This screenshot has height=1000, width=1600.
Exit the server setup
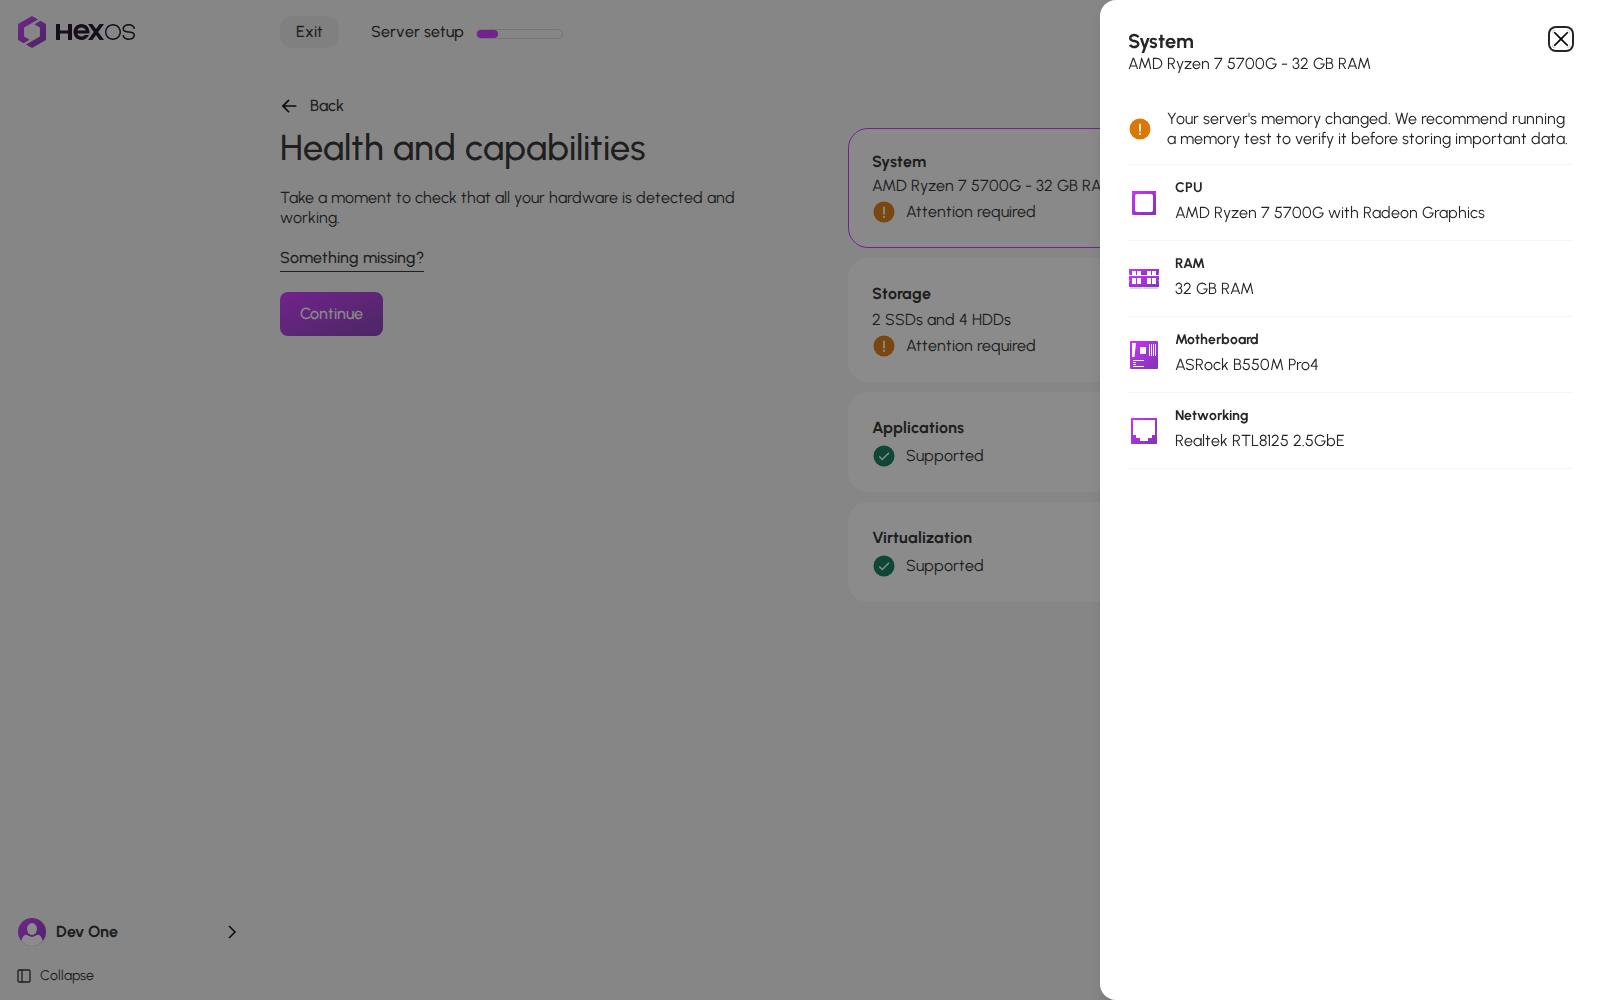tap(309, 32)
